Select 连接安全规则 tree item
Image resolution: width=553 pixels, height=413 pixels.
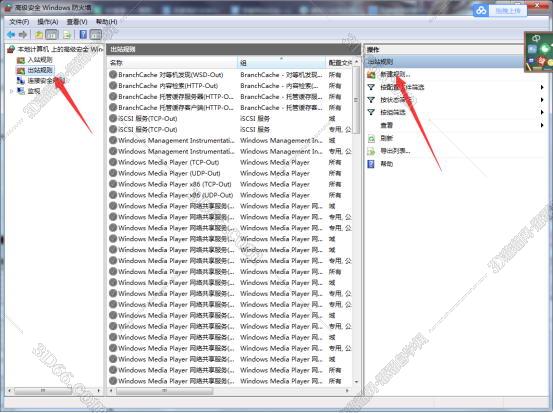(46, 81)
